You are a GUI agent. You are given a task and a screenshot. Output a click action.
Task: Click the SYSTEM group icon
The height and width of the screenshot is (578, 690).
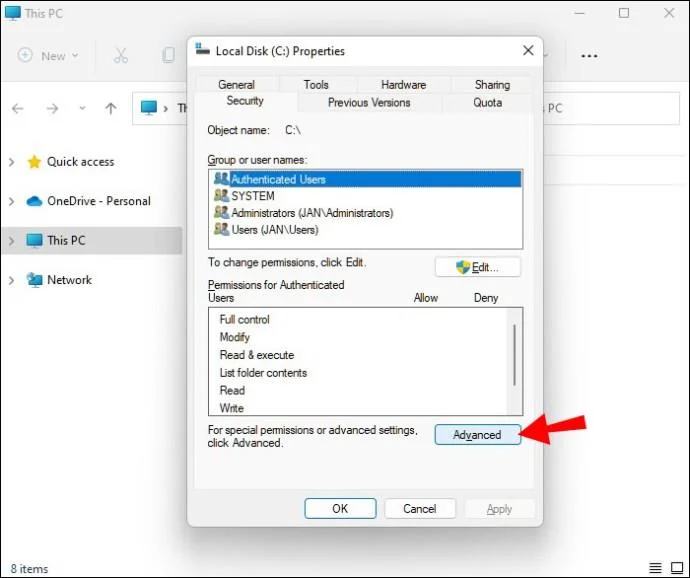click(x=221, y=195)
